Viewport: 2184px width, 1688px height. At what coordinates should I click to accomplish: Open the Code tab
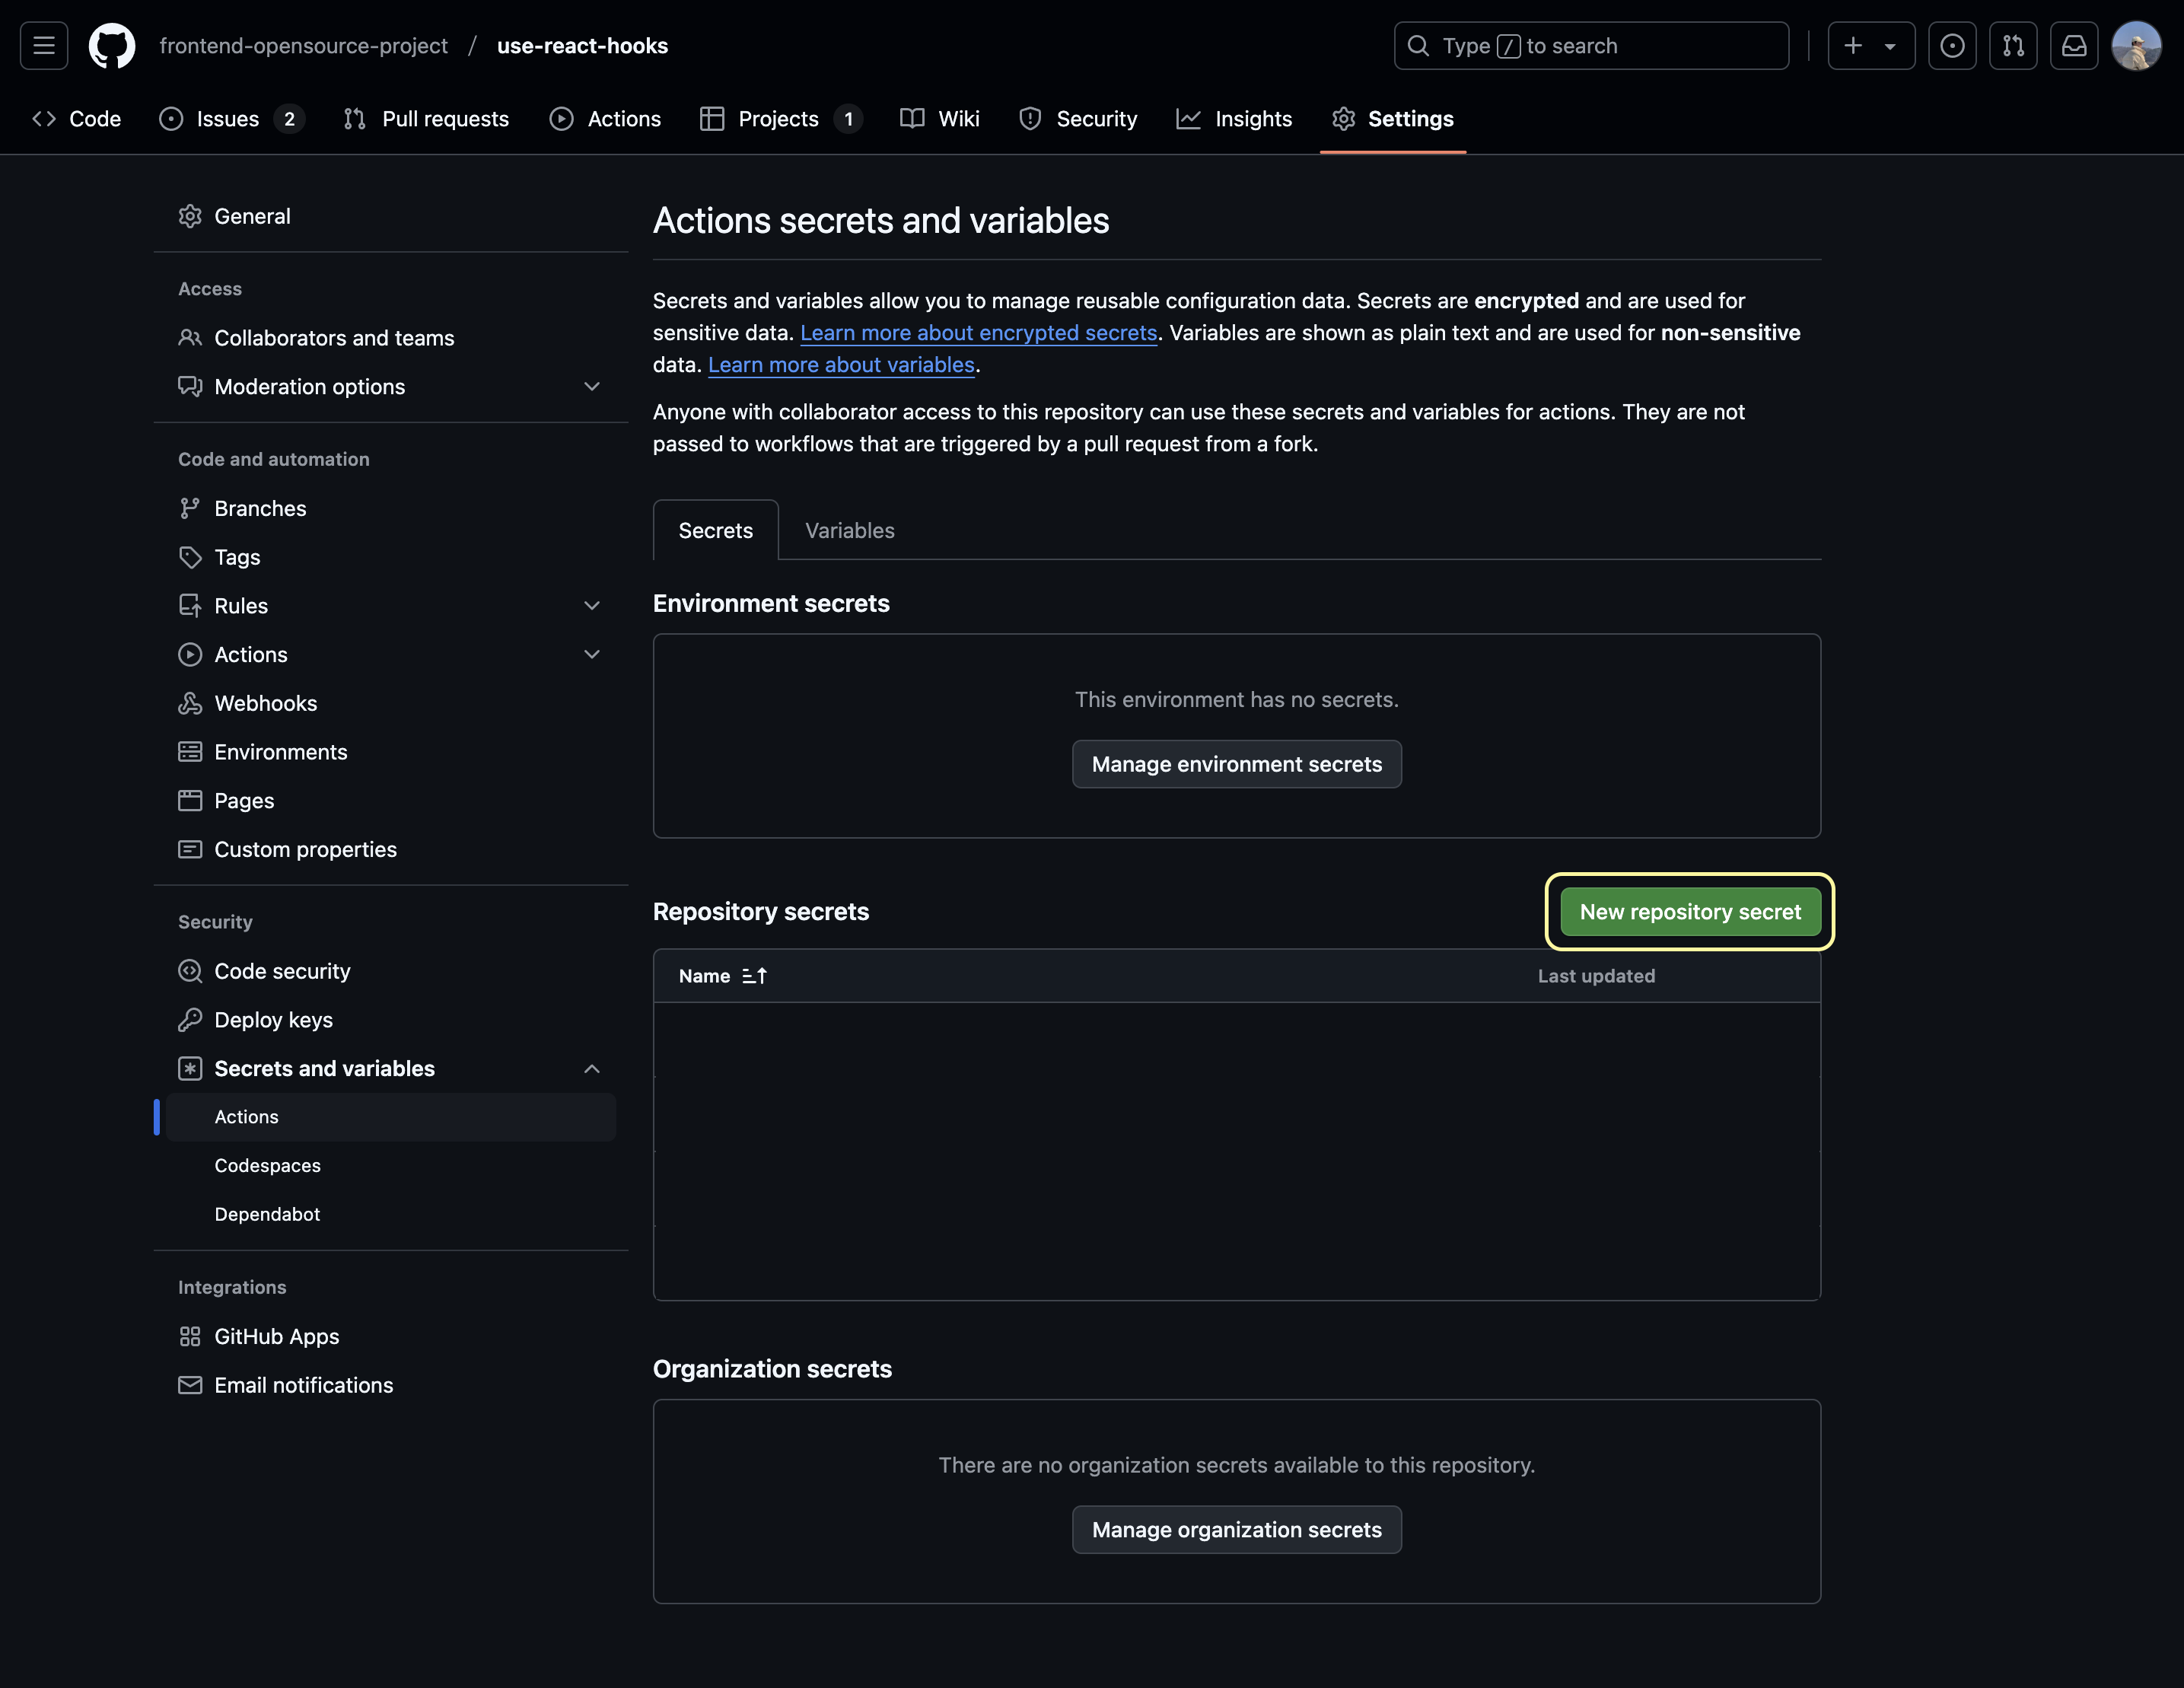coord(77,119)
